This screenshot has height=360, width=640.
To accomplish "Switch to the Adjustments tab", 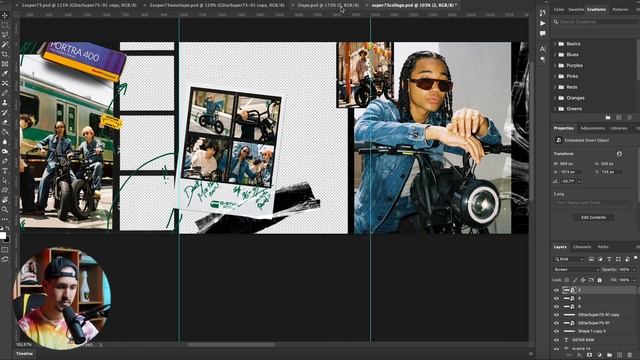I will pos(592,128).
